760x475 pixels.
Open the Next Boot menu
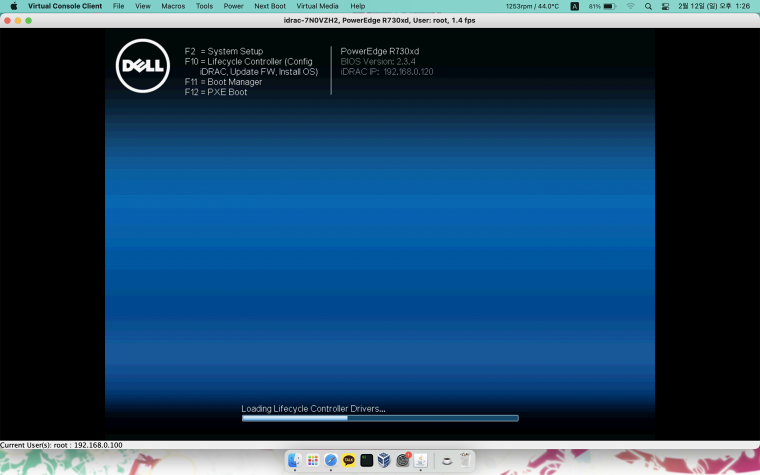270,6
